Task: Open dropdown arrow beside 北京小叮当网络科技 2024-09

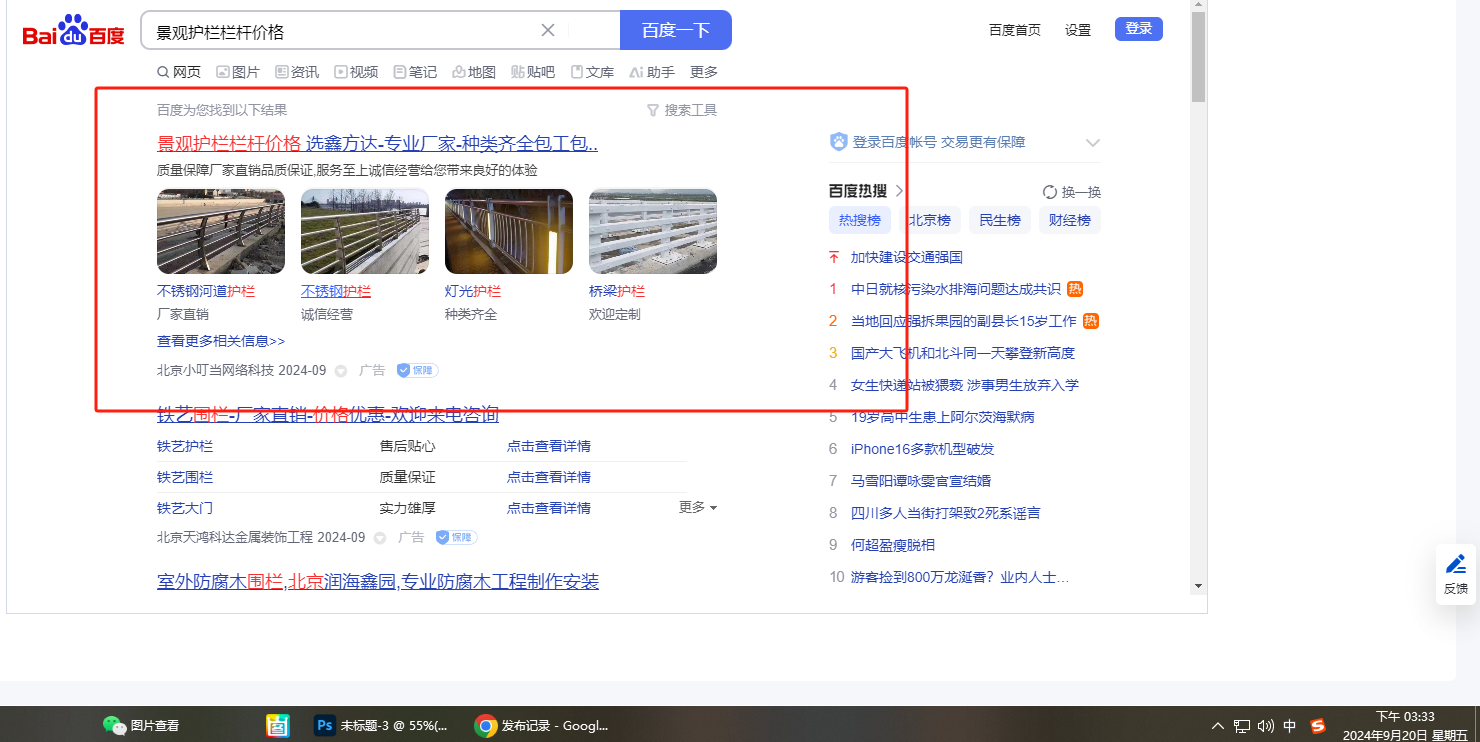Action: click(x=340, y=371)
